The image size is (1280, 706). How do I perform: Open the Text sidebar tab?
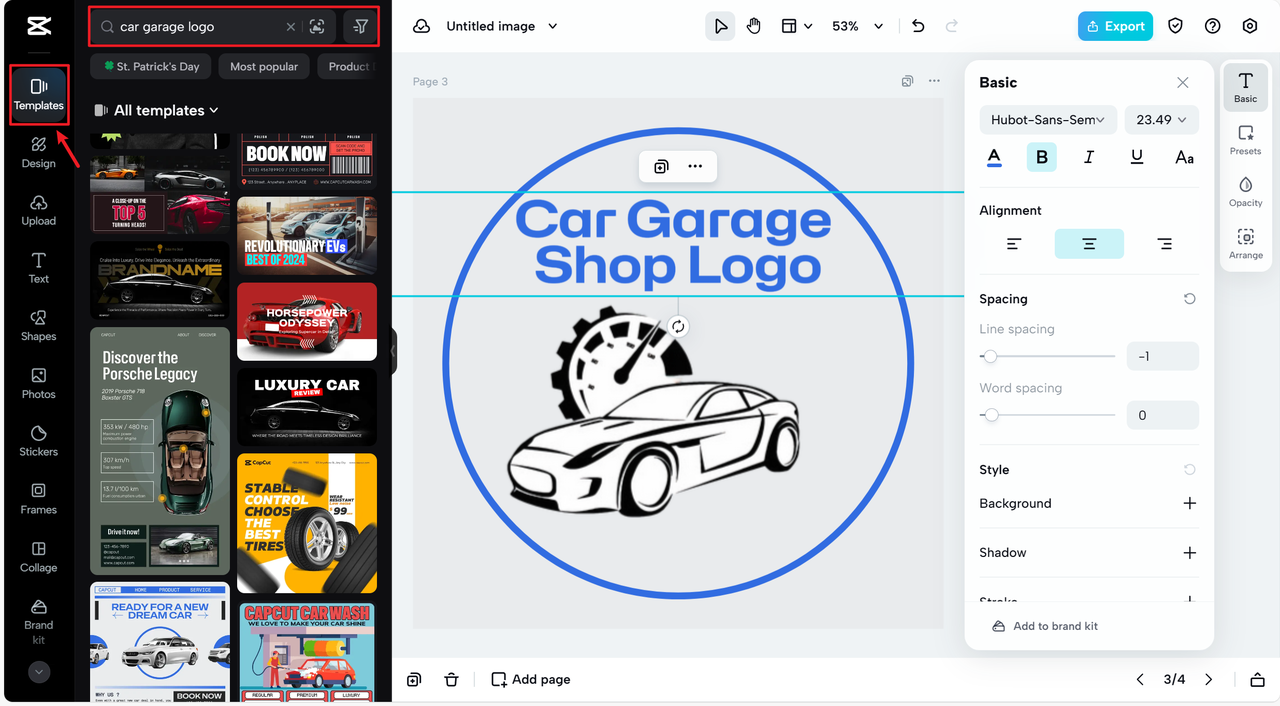tap(39, 268)
